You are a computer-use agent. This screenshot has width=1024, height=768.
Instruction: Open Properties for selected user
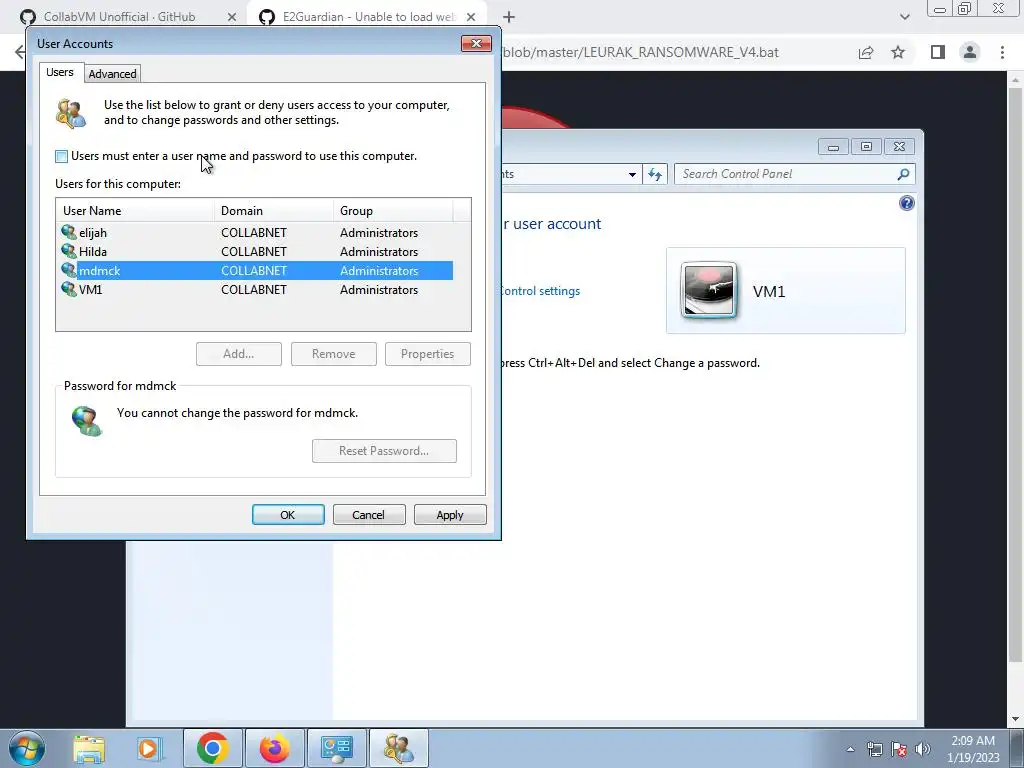coord(428,354)
